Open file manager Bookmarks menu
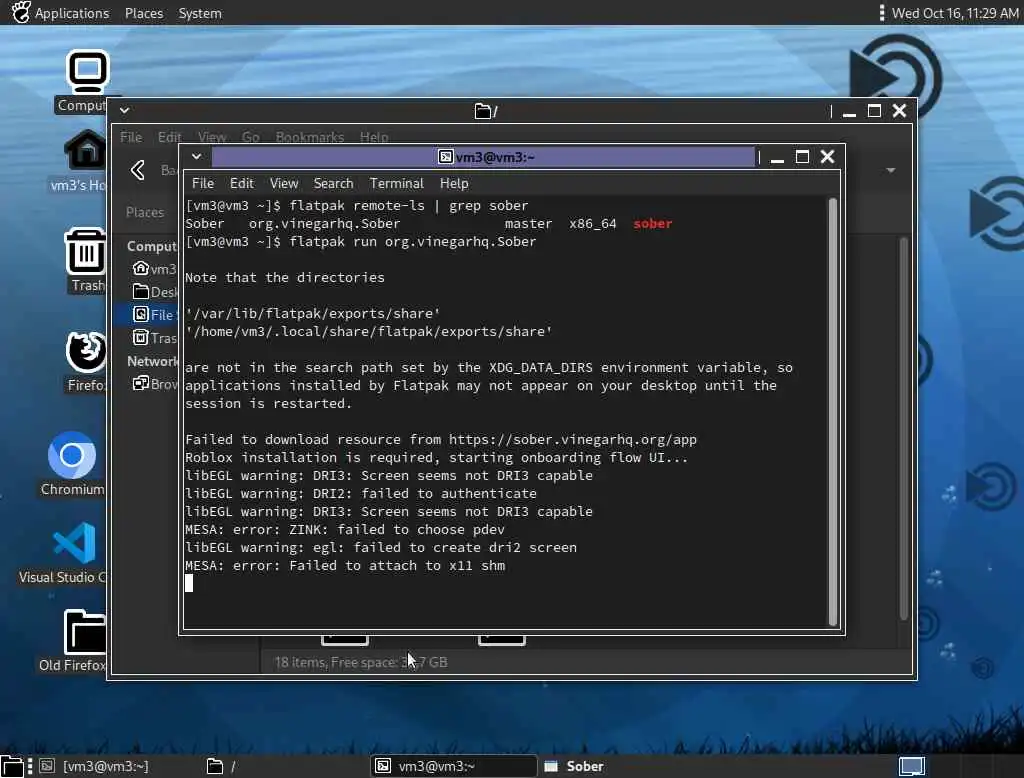 [x=310, y=137]
